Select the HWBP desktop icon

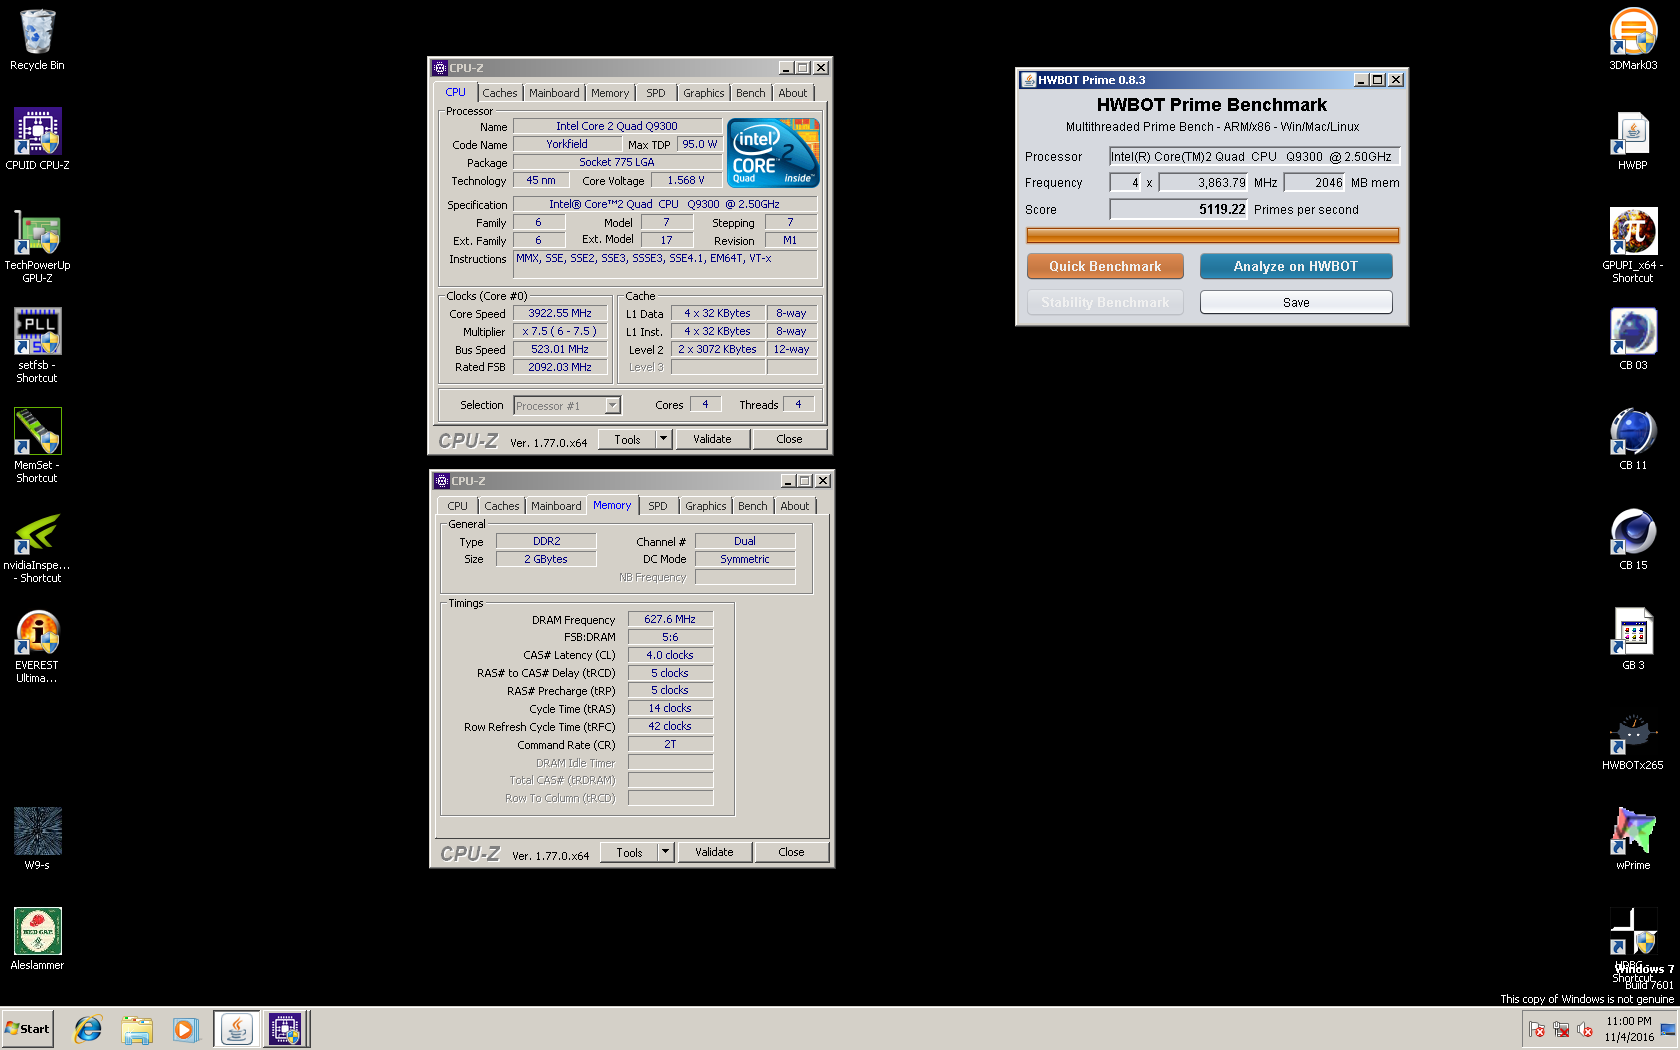coord(1633,140)
